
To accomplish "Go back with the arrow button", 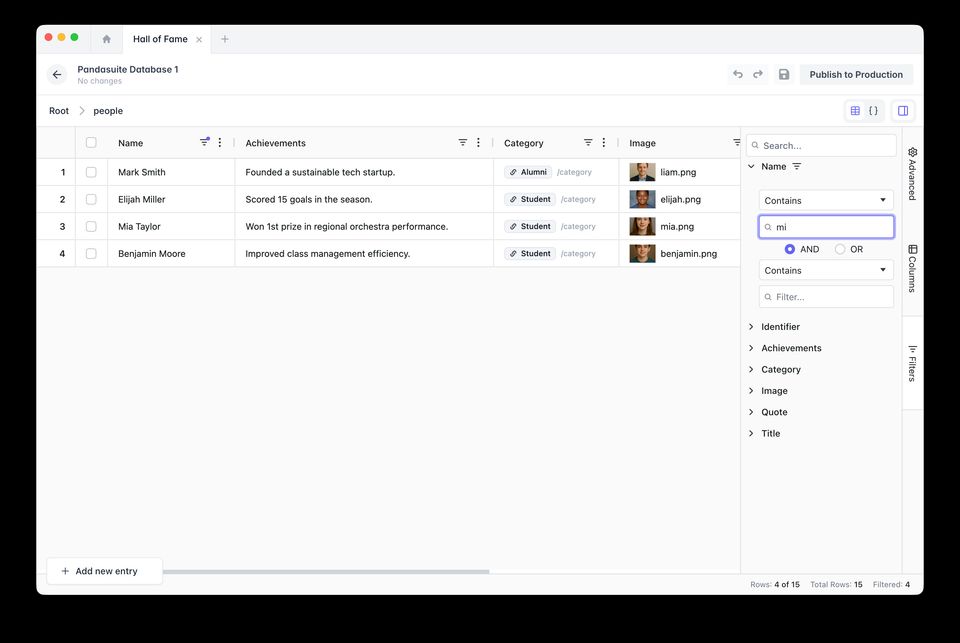I will click(57, 75).
